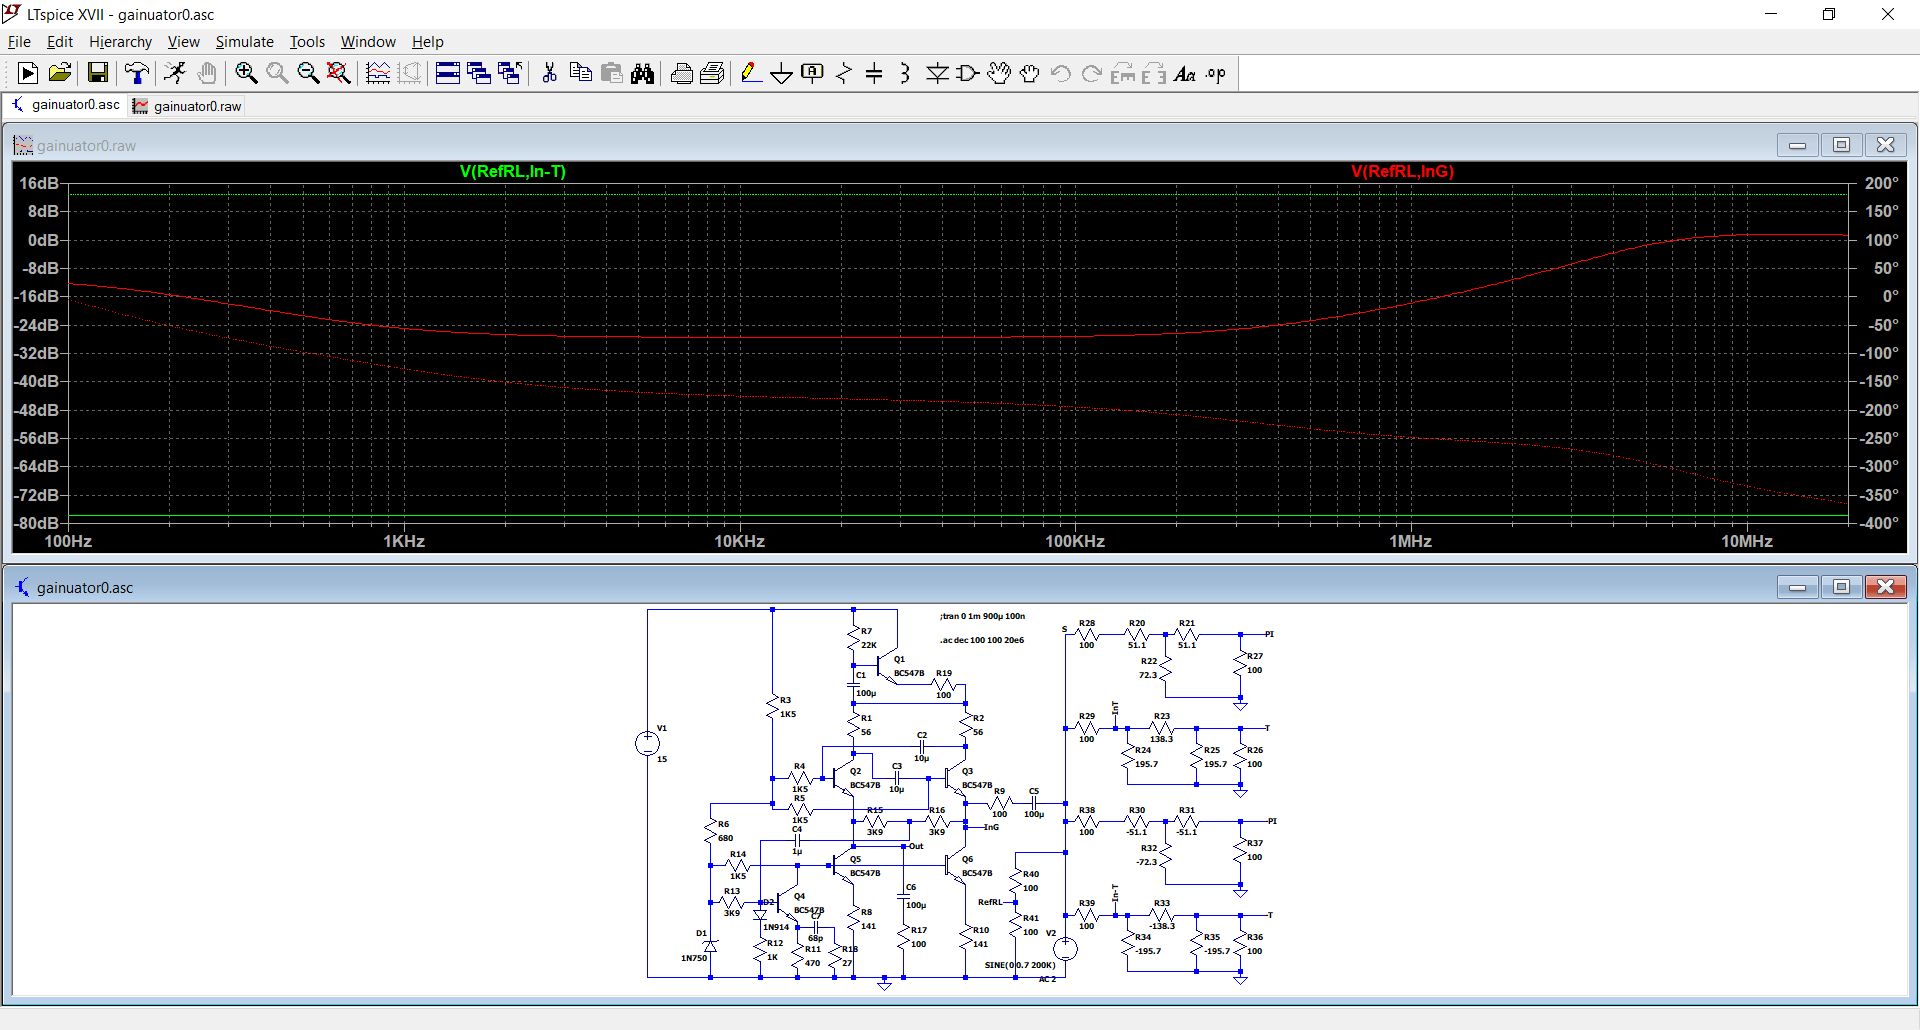Image resolution: width=1920 pixels, height=1030 pixels.
Task: Click the 0dB magnitude axis label
Action: [43, 240]
